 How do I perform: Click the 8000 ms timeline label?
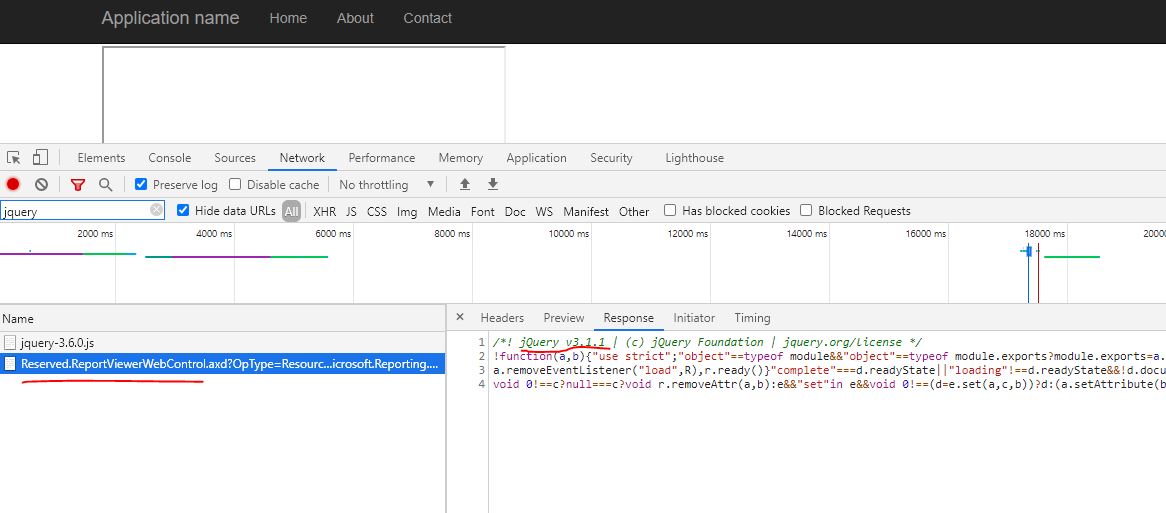[x=452, y=233]
